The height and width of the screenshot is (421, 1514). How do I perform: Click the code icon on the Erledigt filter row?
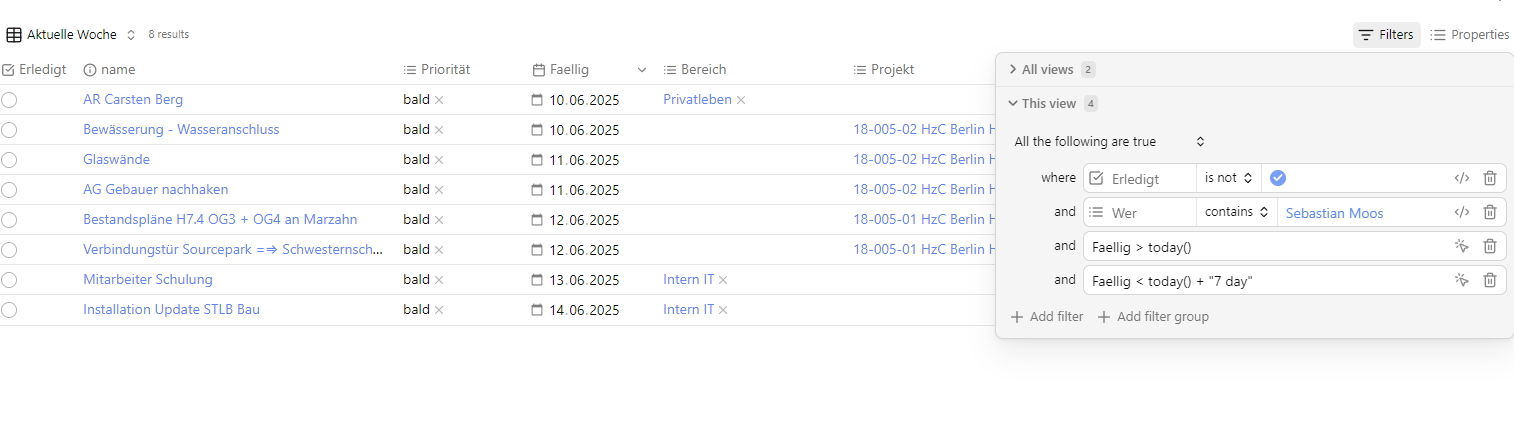click(1461, 178)
